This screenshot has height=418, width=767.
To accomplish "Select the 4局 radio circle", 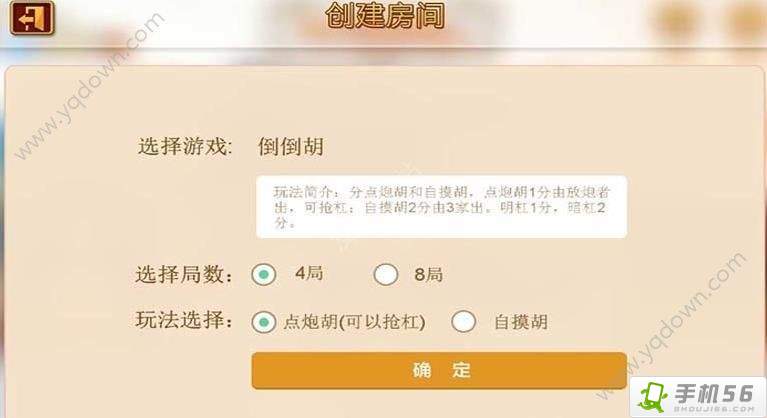I will click(264, 273).
